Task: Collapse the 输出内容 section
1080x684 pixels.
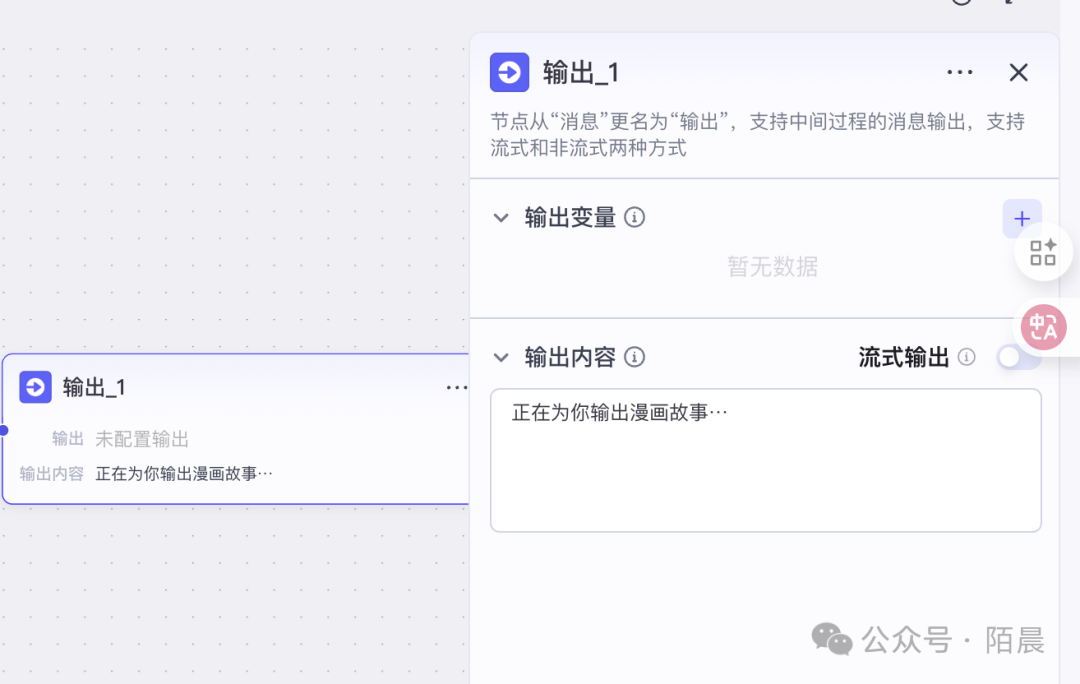Action: 501,357
